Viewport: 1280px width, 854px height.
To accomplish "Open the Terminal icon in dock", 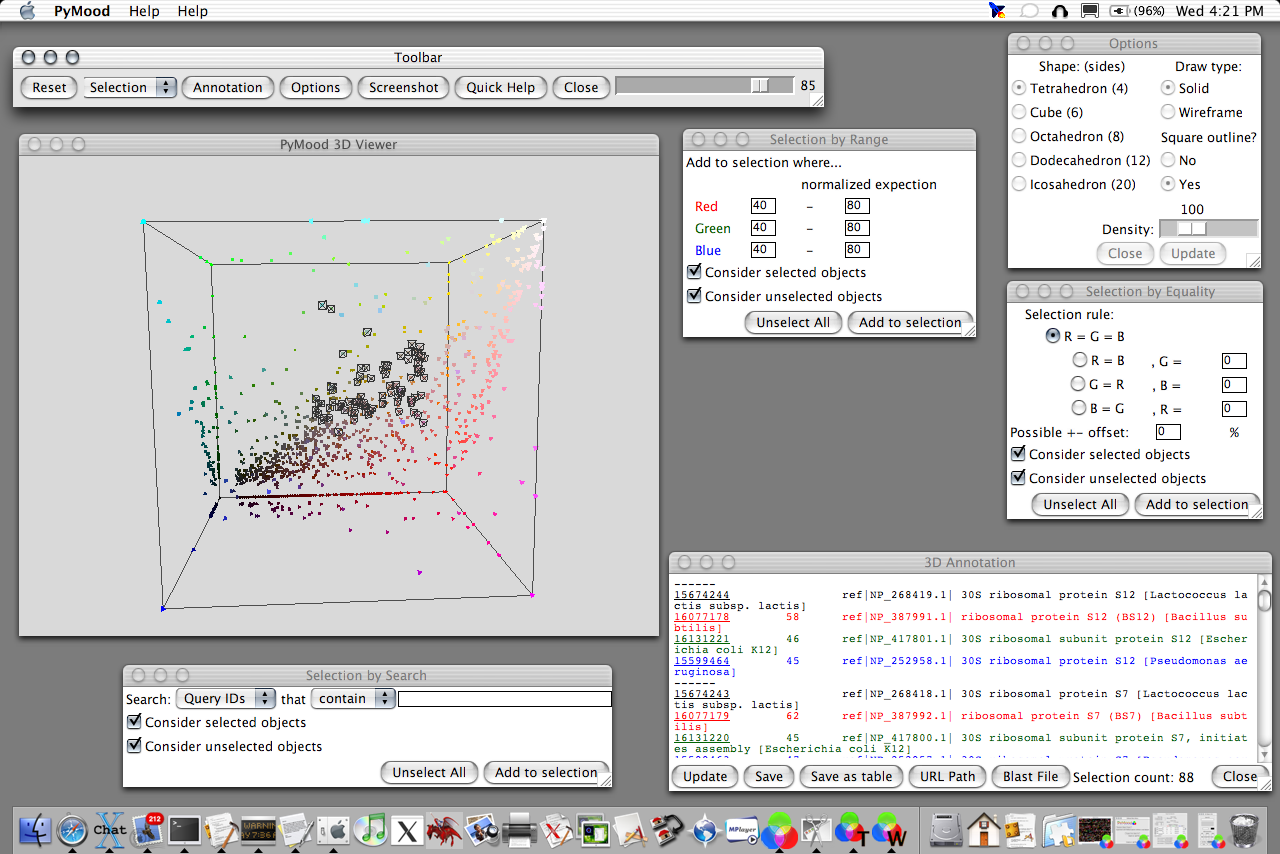I will [185, 829].
